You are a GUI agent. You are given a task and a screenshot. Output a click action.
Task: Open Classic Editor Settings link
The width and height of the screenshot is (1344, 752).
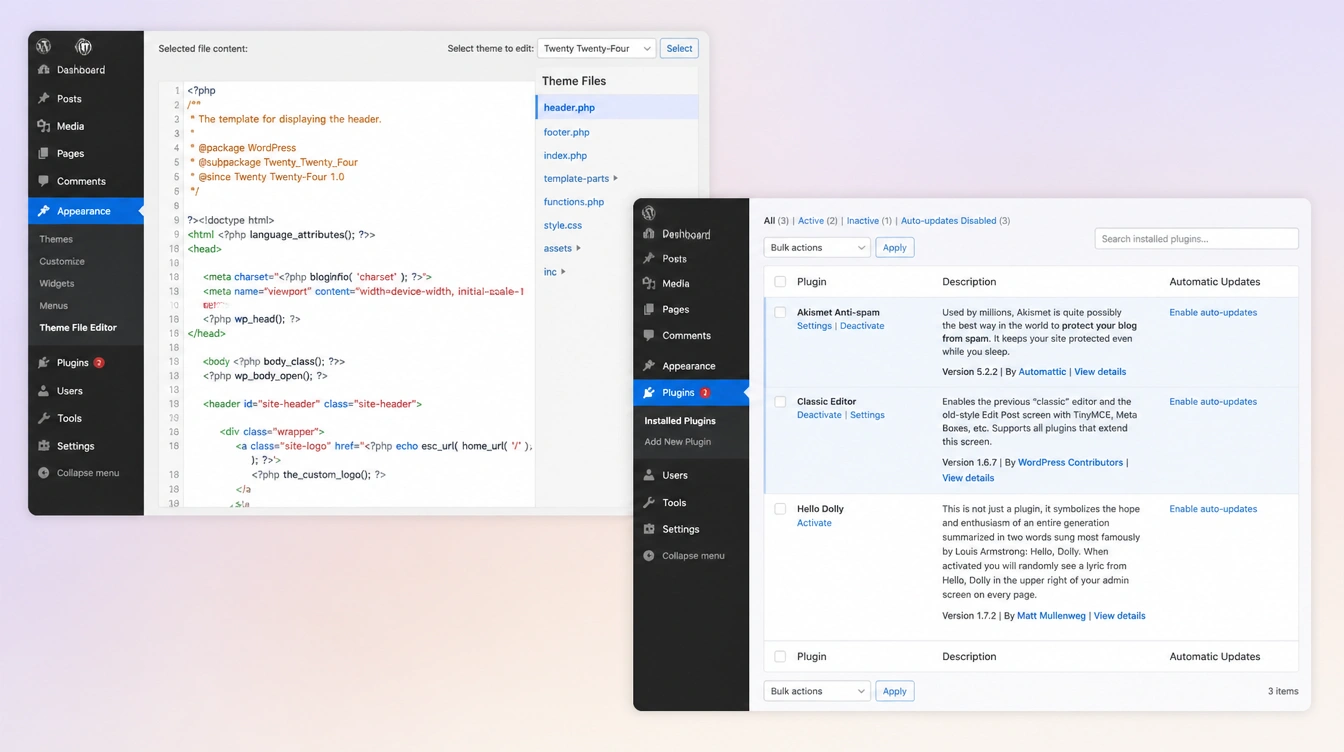867,415
